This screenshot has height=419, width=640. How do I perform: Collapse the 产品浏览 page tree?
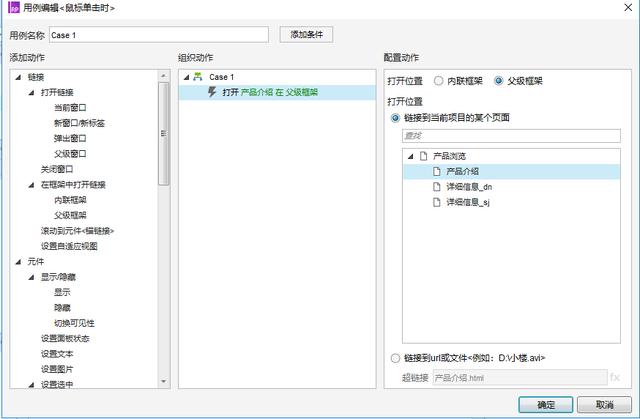coord(411,156)
